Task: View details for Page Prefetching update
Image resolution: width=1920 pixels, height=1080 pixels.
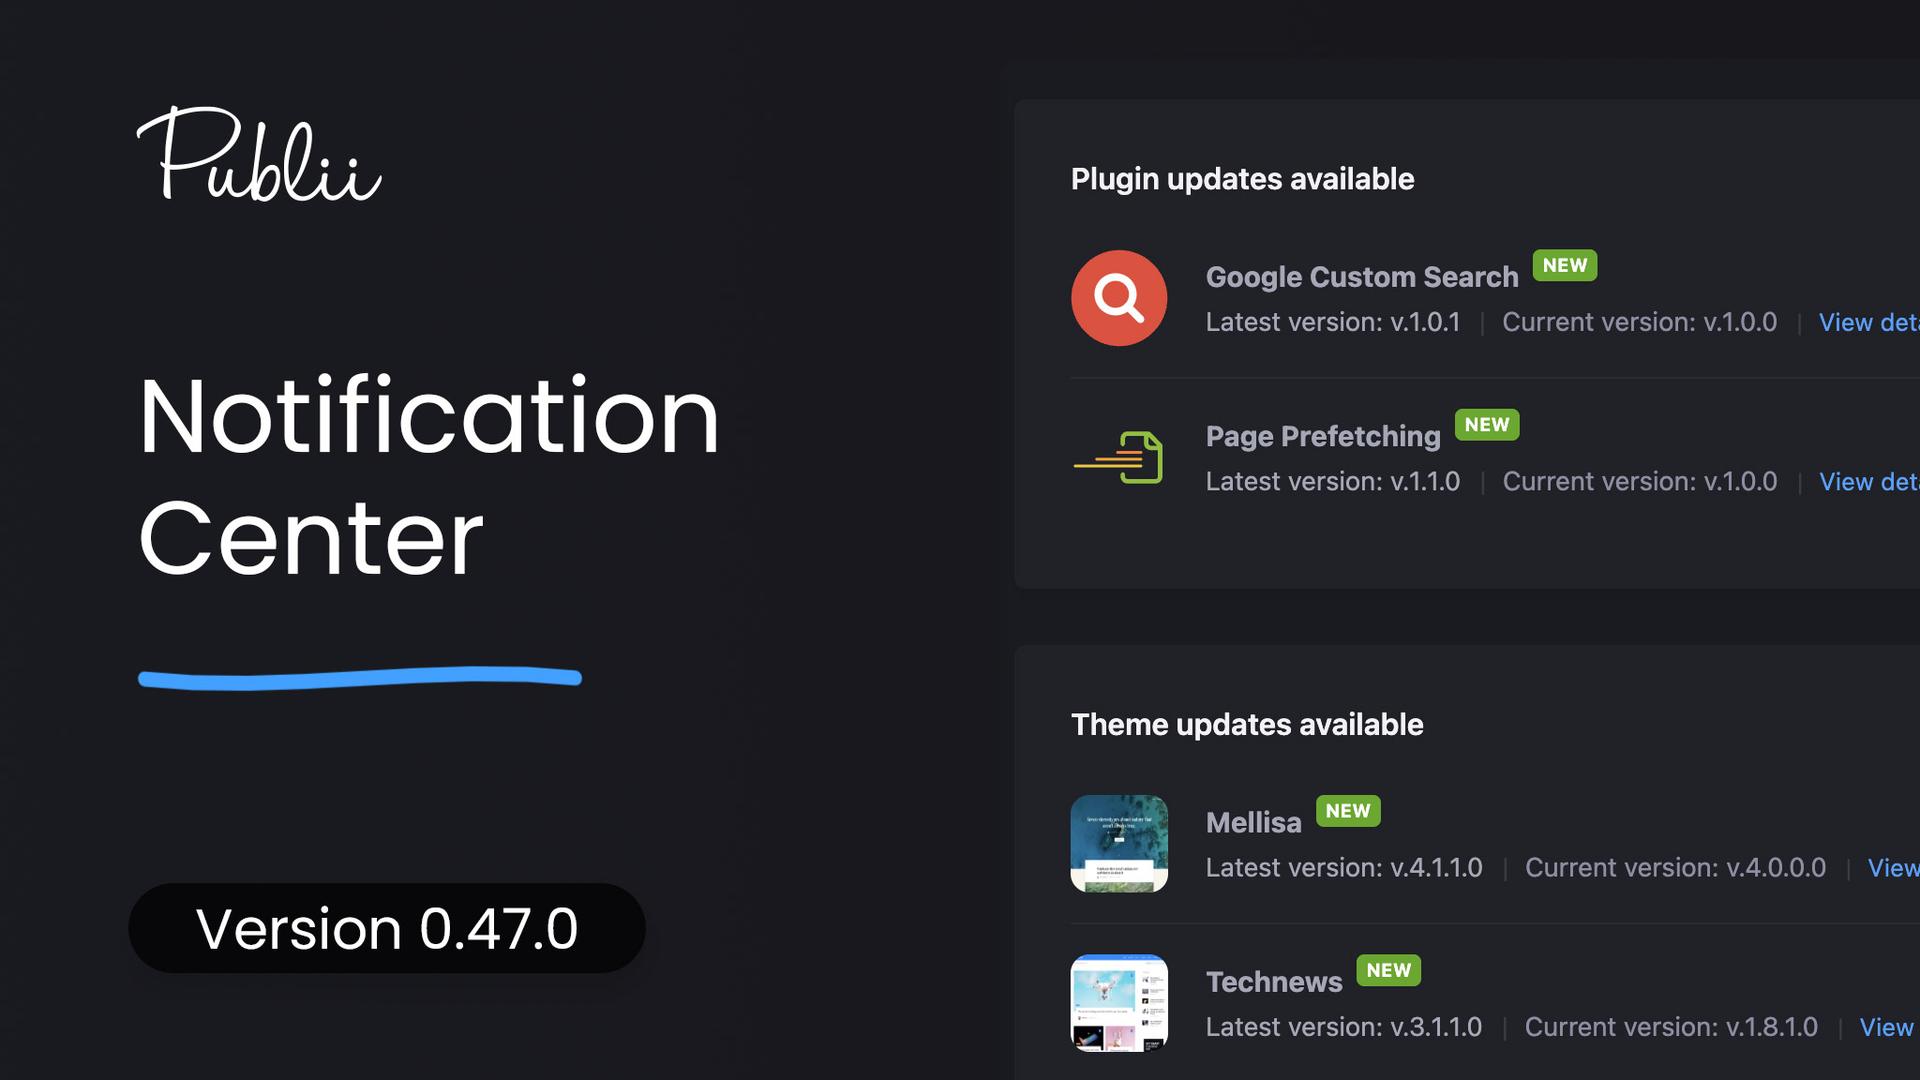Action: (x=1867, y=482)
